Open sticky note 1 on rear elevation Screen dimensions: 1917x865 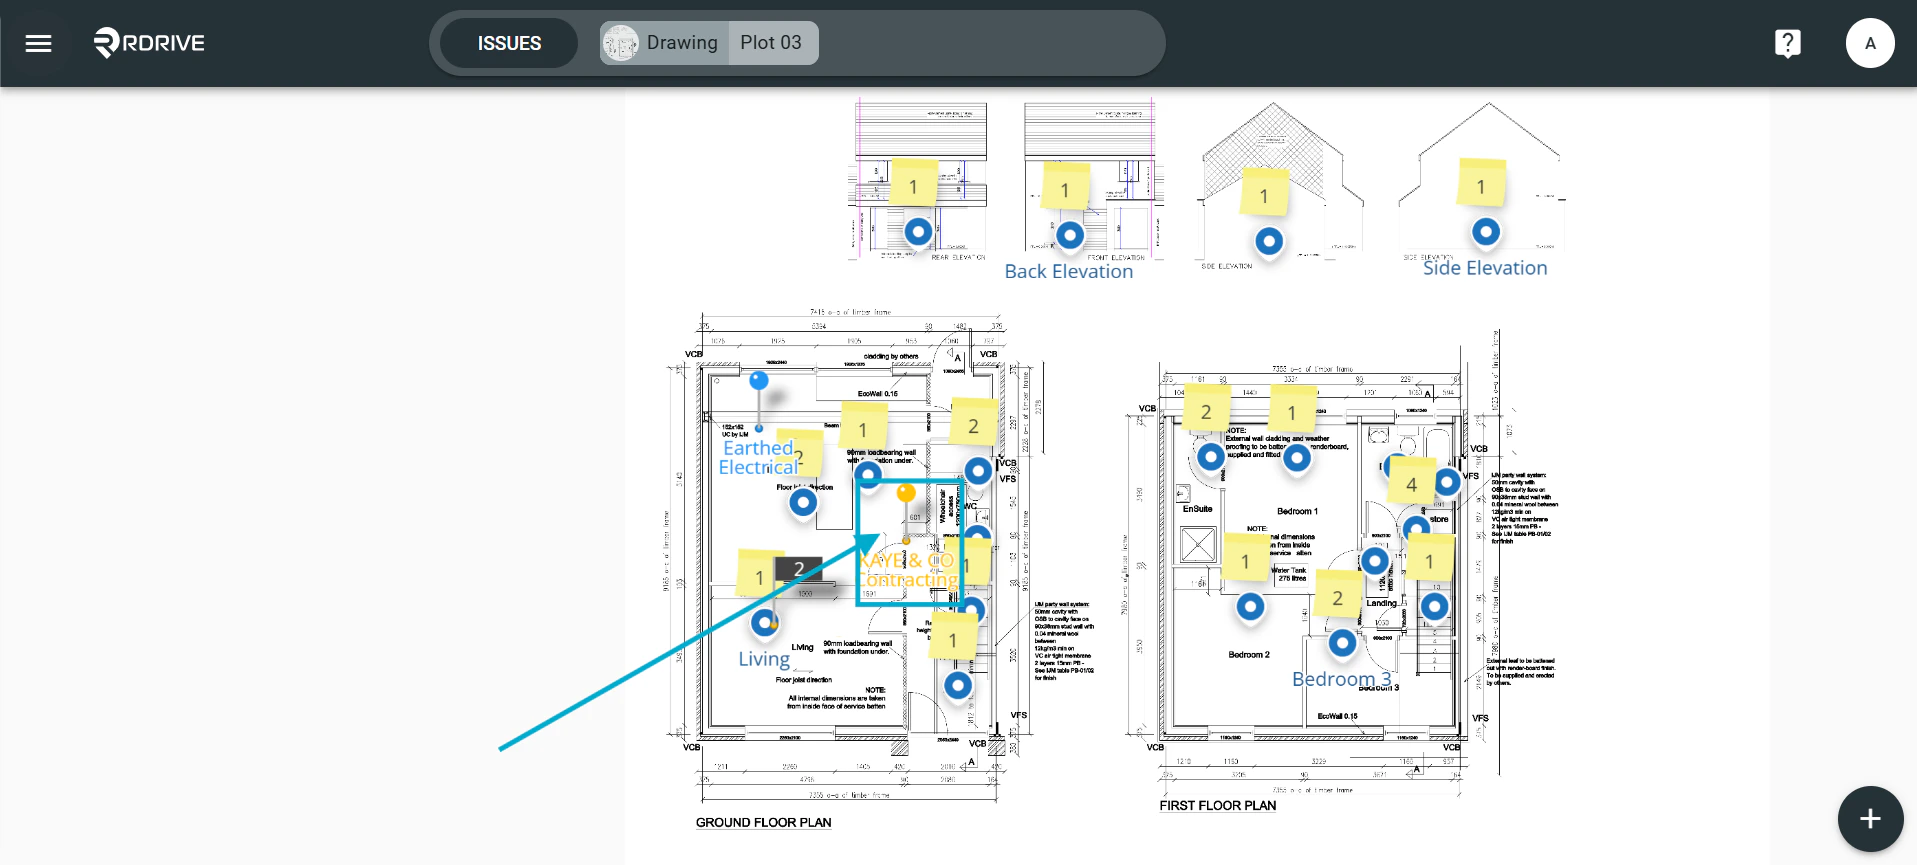click(x=913, y=184)
